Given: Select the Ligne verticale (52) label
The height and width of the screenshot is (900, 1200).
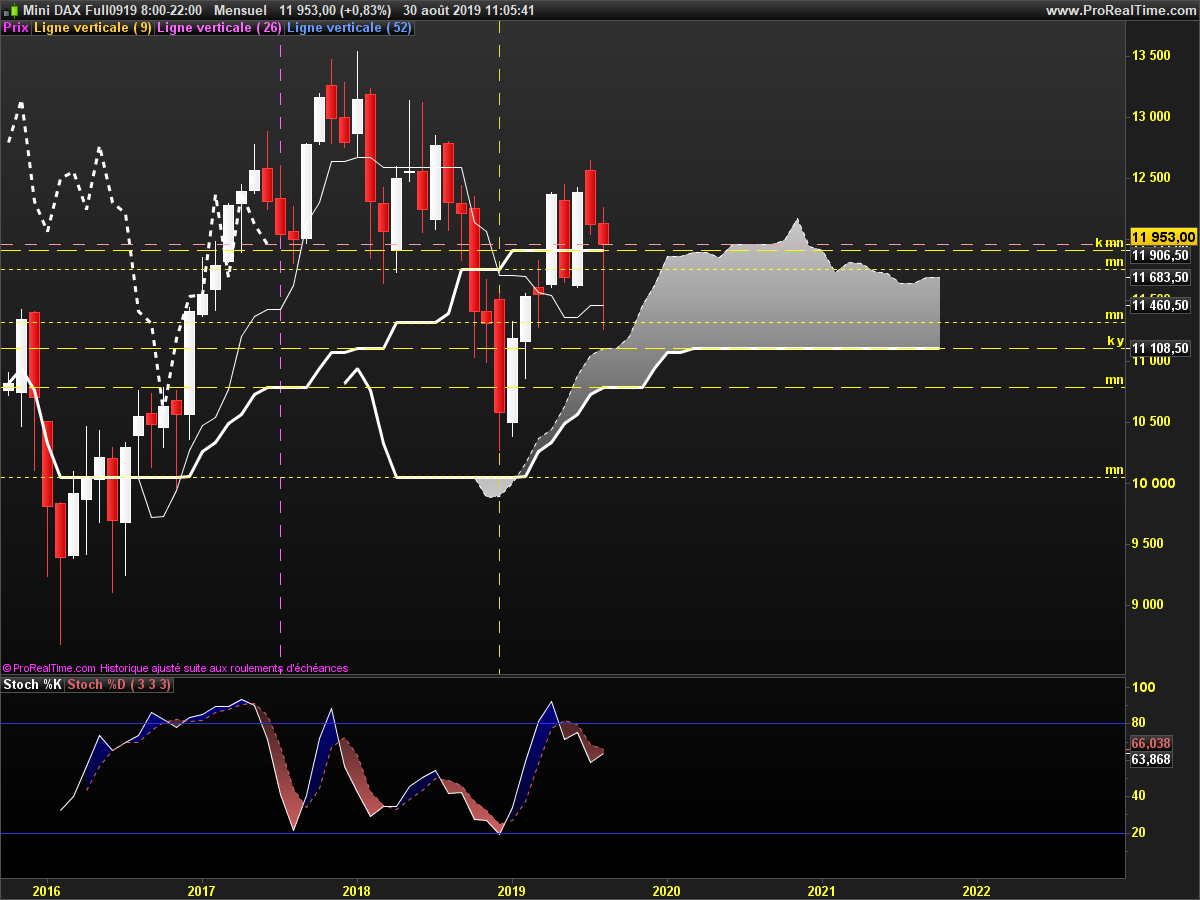Looking at the screenshot, I should pos(349,28).
